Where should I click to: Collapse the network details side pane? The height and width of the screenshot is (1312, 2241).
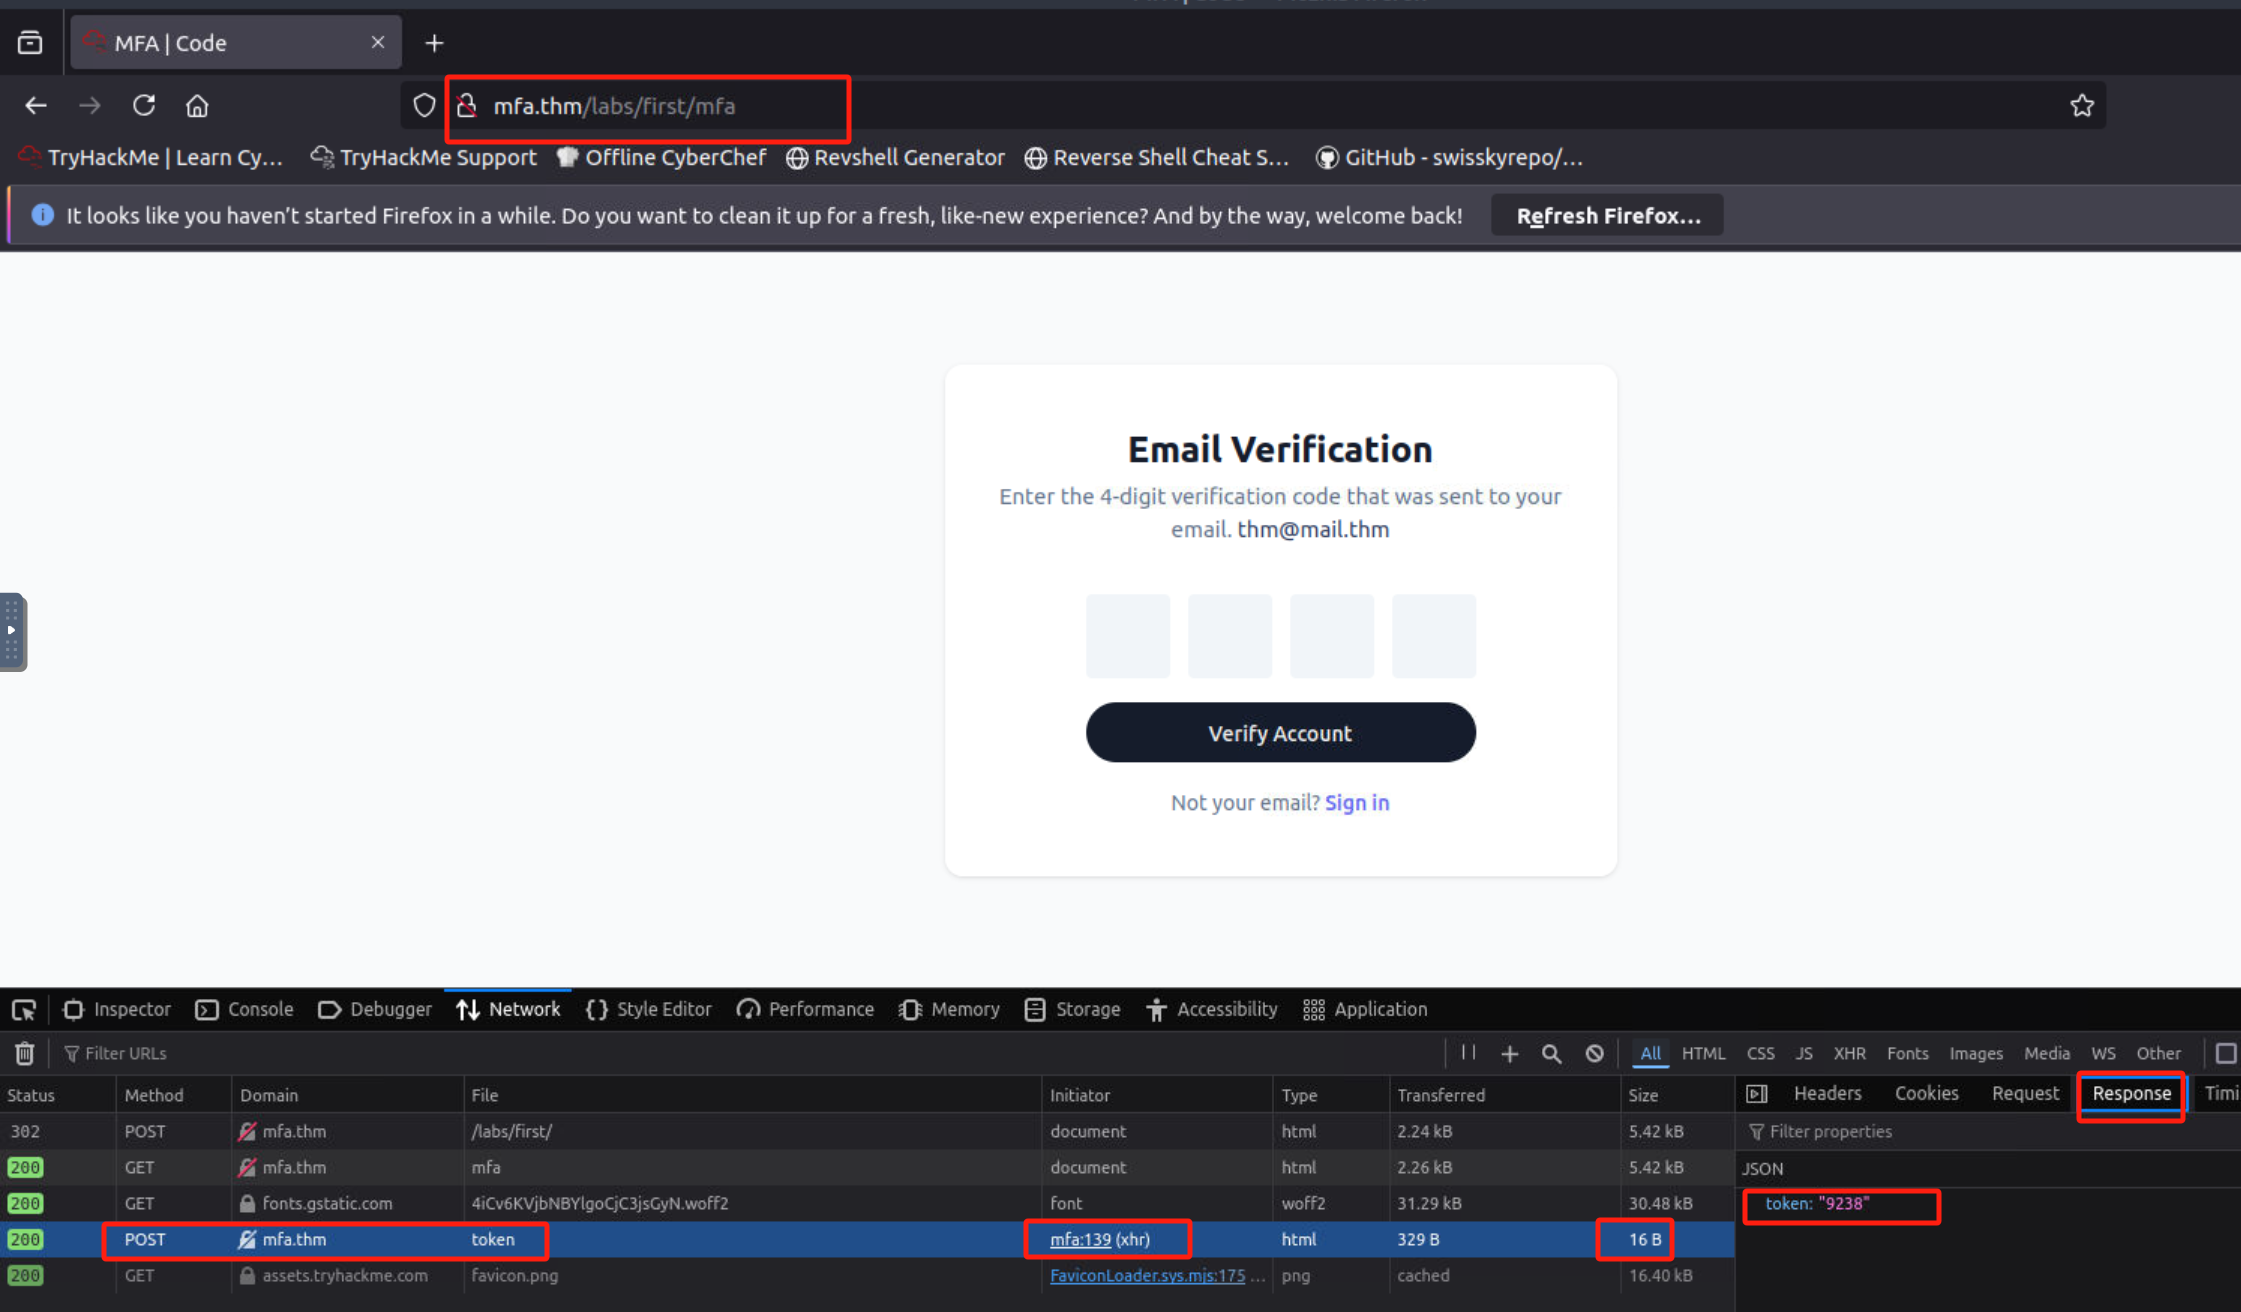pyautogui.click(x=1757, y=1093)
